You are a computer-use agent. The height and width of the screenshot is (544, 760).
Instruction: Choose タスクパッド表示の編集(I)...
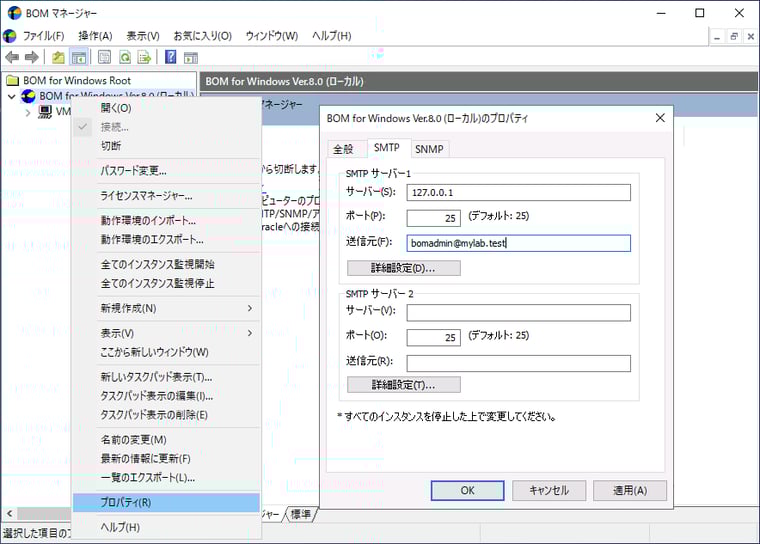167,396
